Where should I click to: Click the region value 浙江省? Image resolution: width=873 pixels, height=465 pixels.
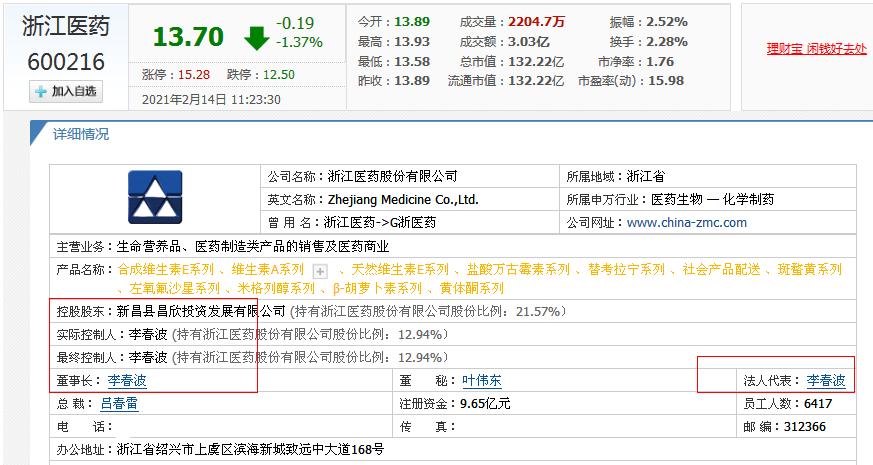click(646, 177)
